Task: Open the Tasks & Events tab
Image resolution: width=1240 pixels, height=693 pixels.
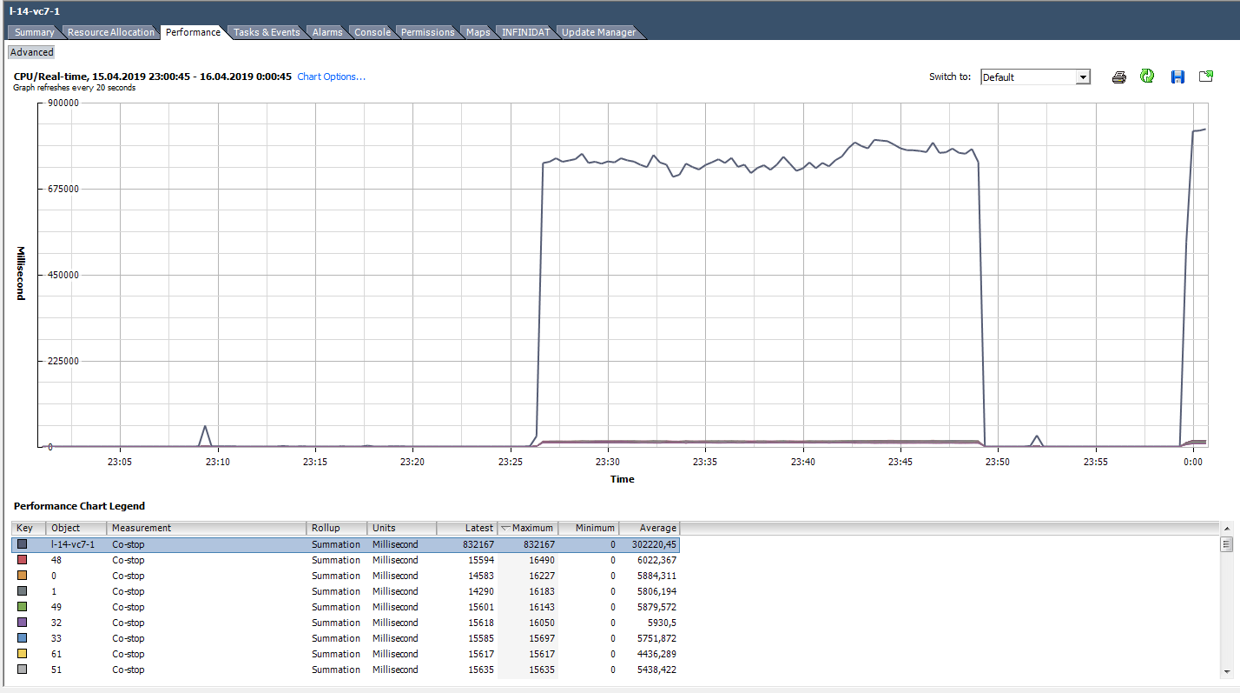Action: 266,31
